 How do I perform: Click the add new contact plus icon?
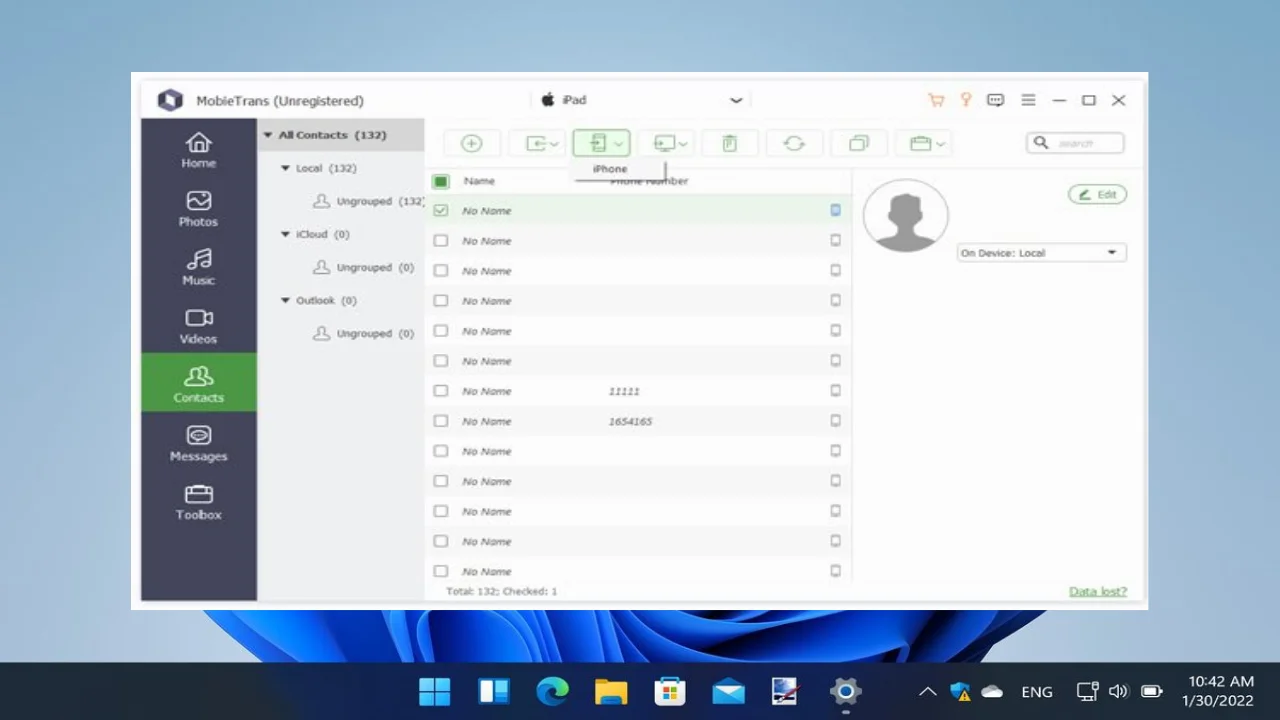coord(471,144)
